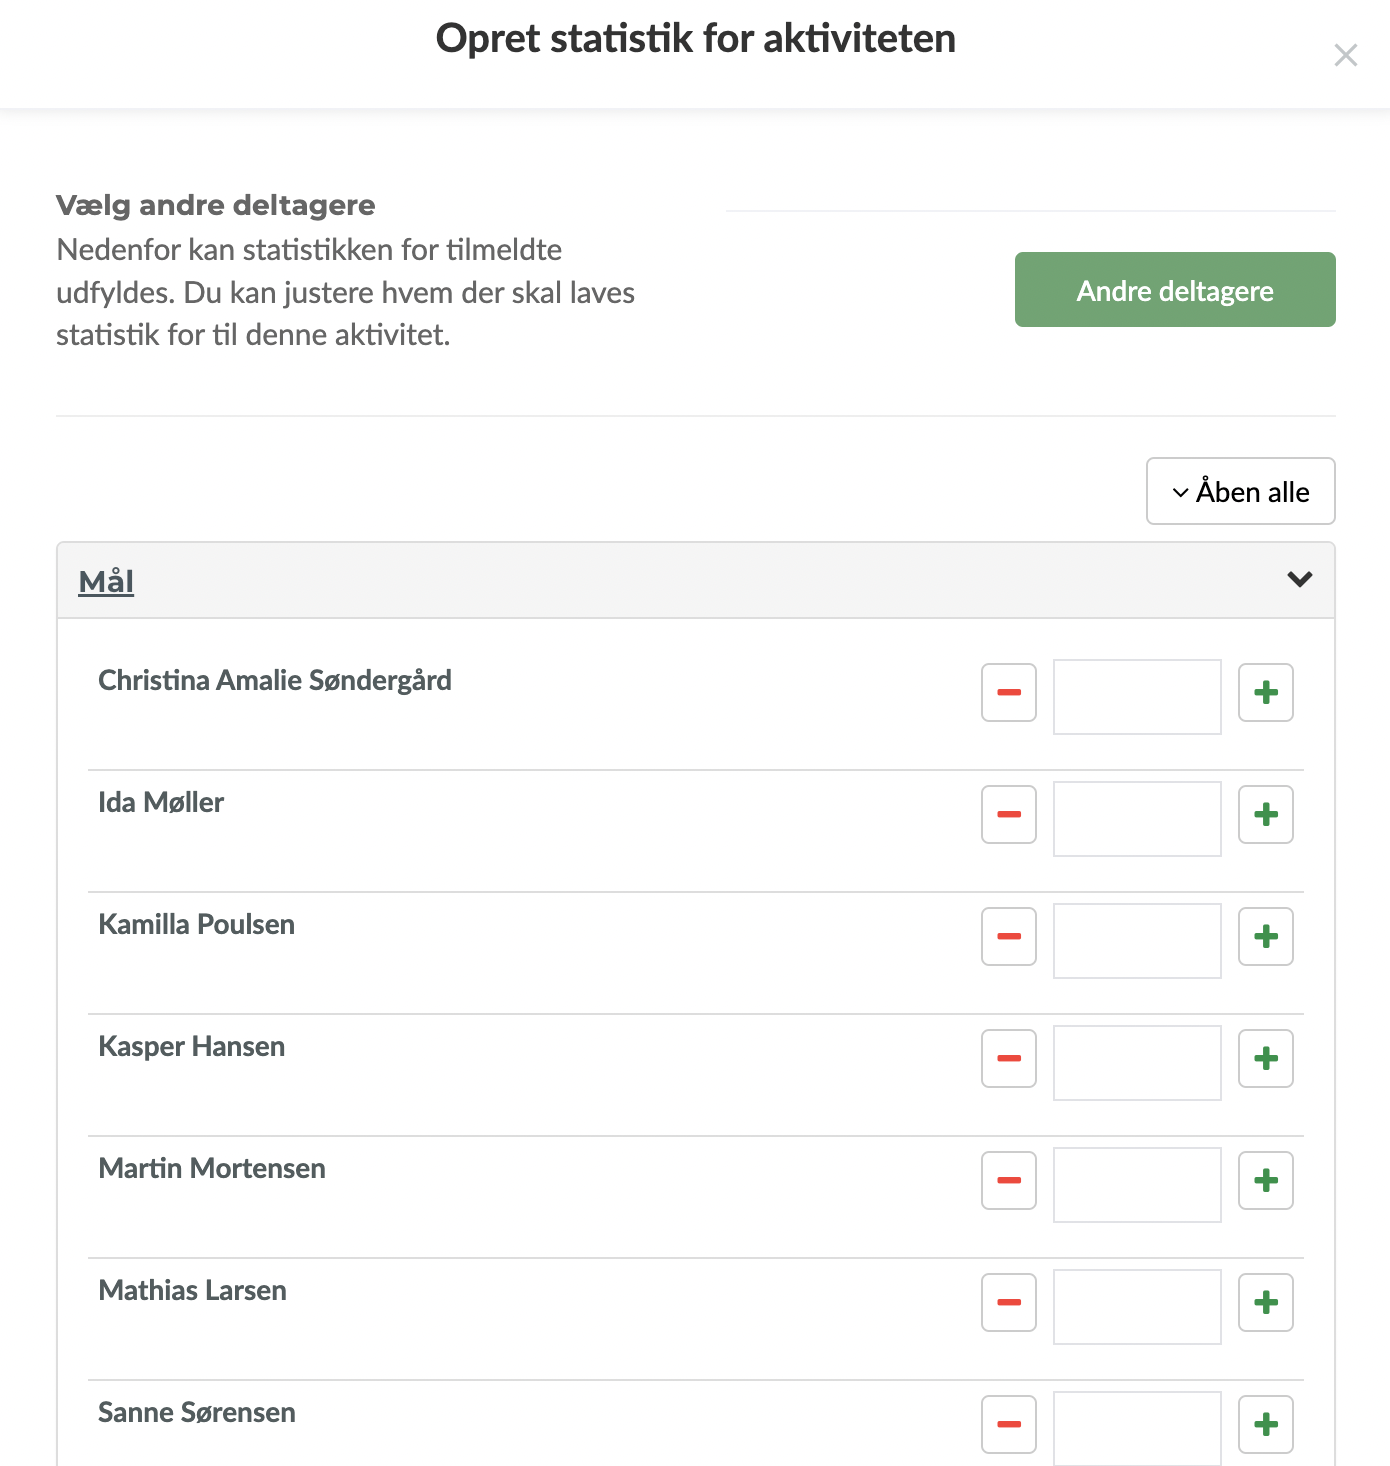The width and height of the screenshot is (1390, 1466).
Task: Increment goals for Kamilla Poulsen
Action: point(1265,936)
